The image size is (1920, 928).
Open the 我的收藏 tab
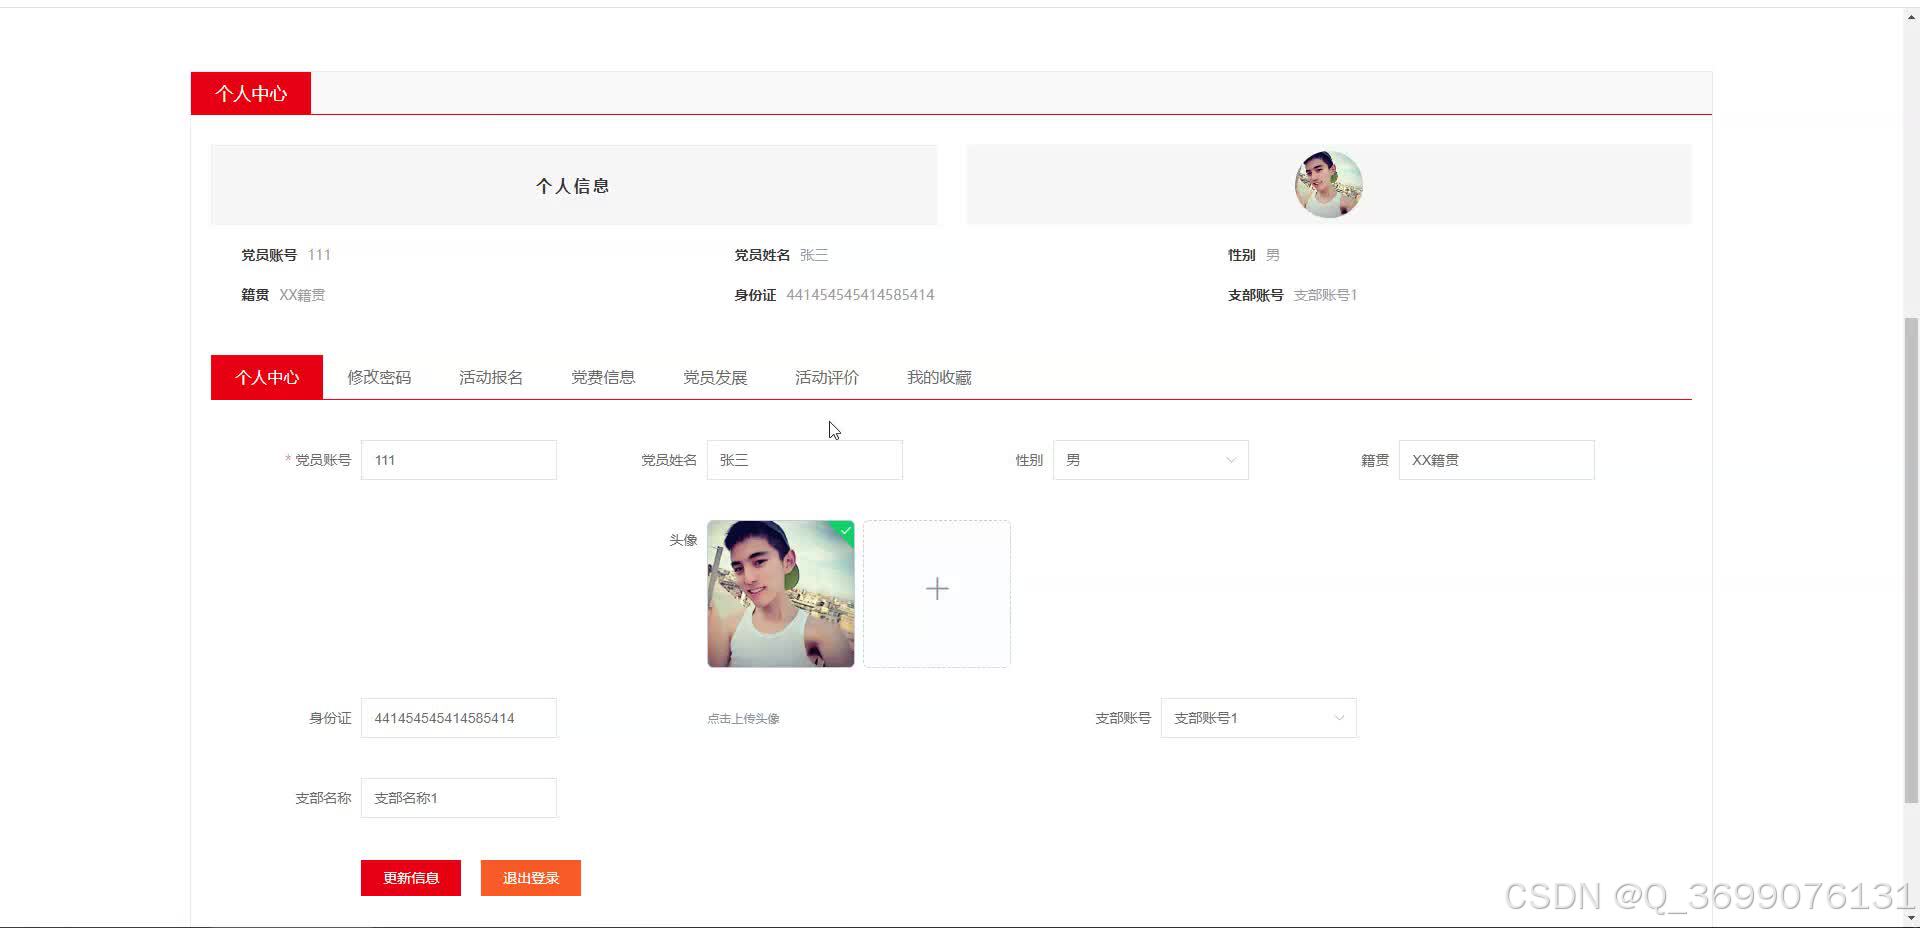[938, 377]
